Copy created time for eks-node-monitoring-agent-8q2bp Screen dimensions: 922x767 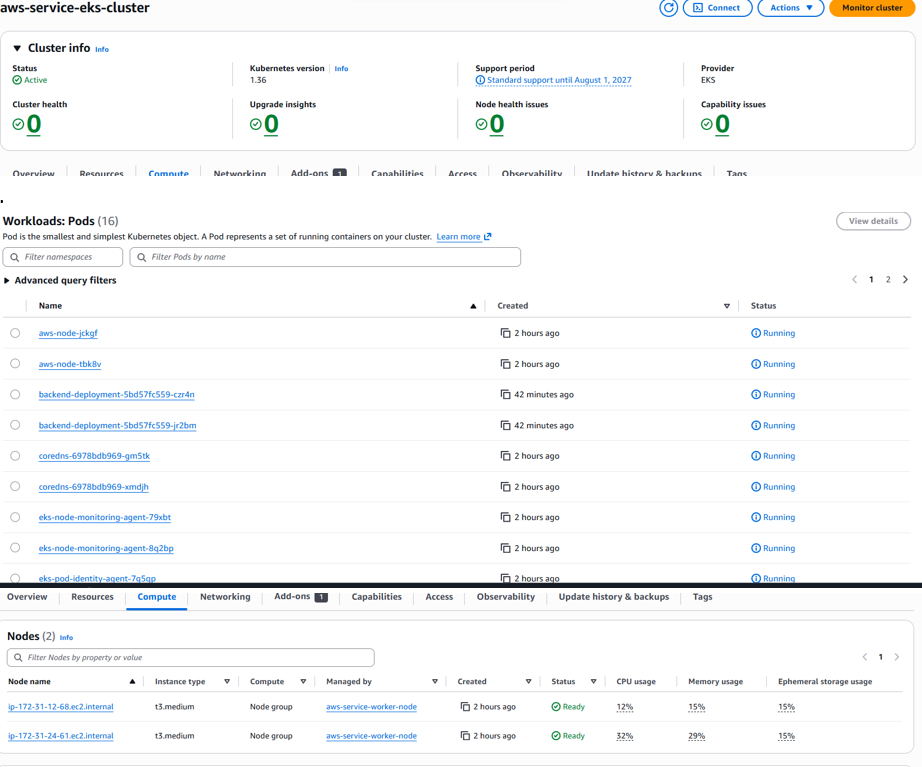pyautogui.click(x=505, y=548)
